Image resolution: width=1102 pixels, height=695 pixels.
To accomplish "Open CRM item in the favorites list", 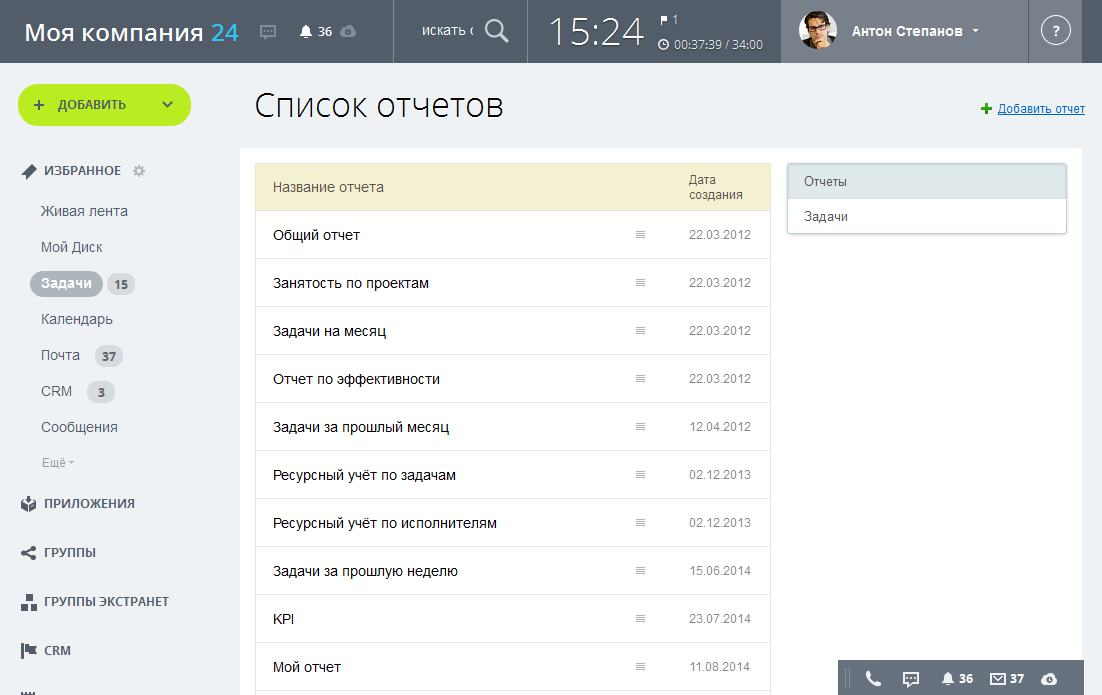I will tap(56, 391).
